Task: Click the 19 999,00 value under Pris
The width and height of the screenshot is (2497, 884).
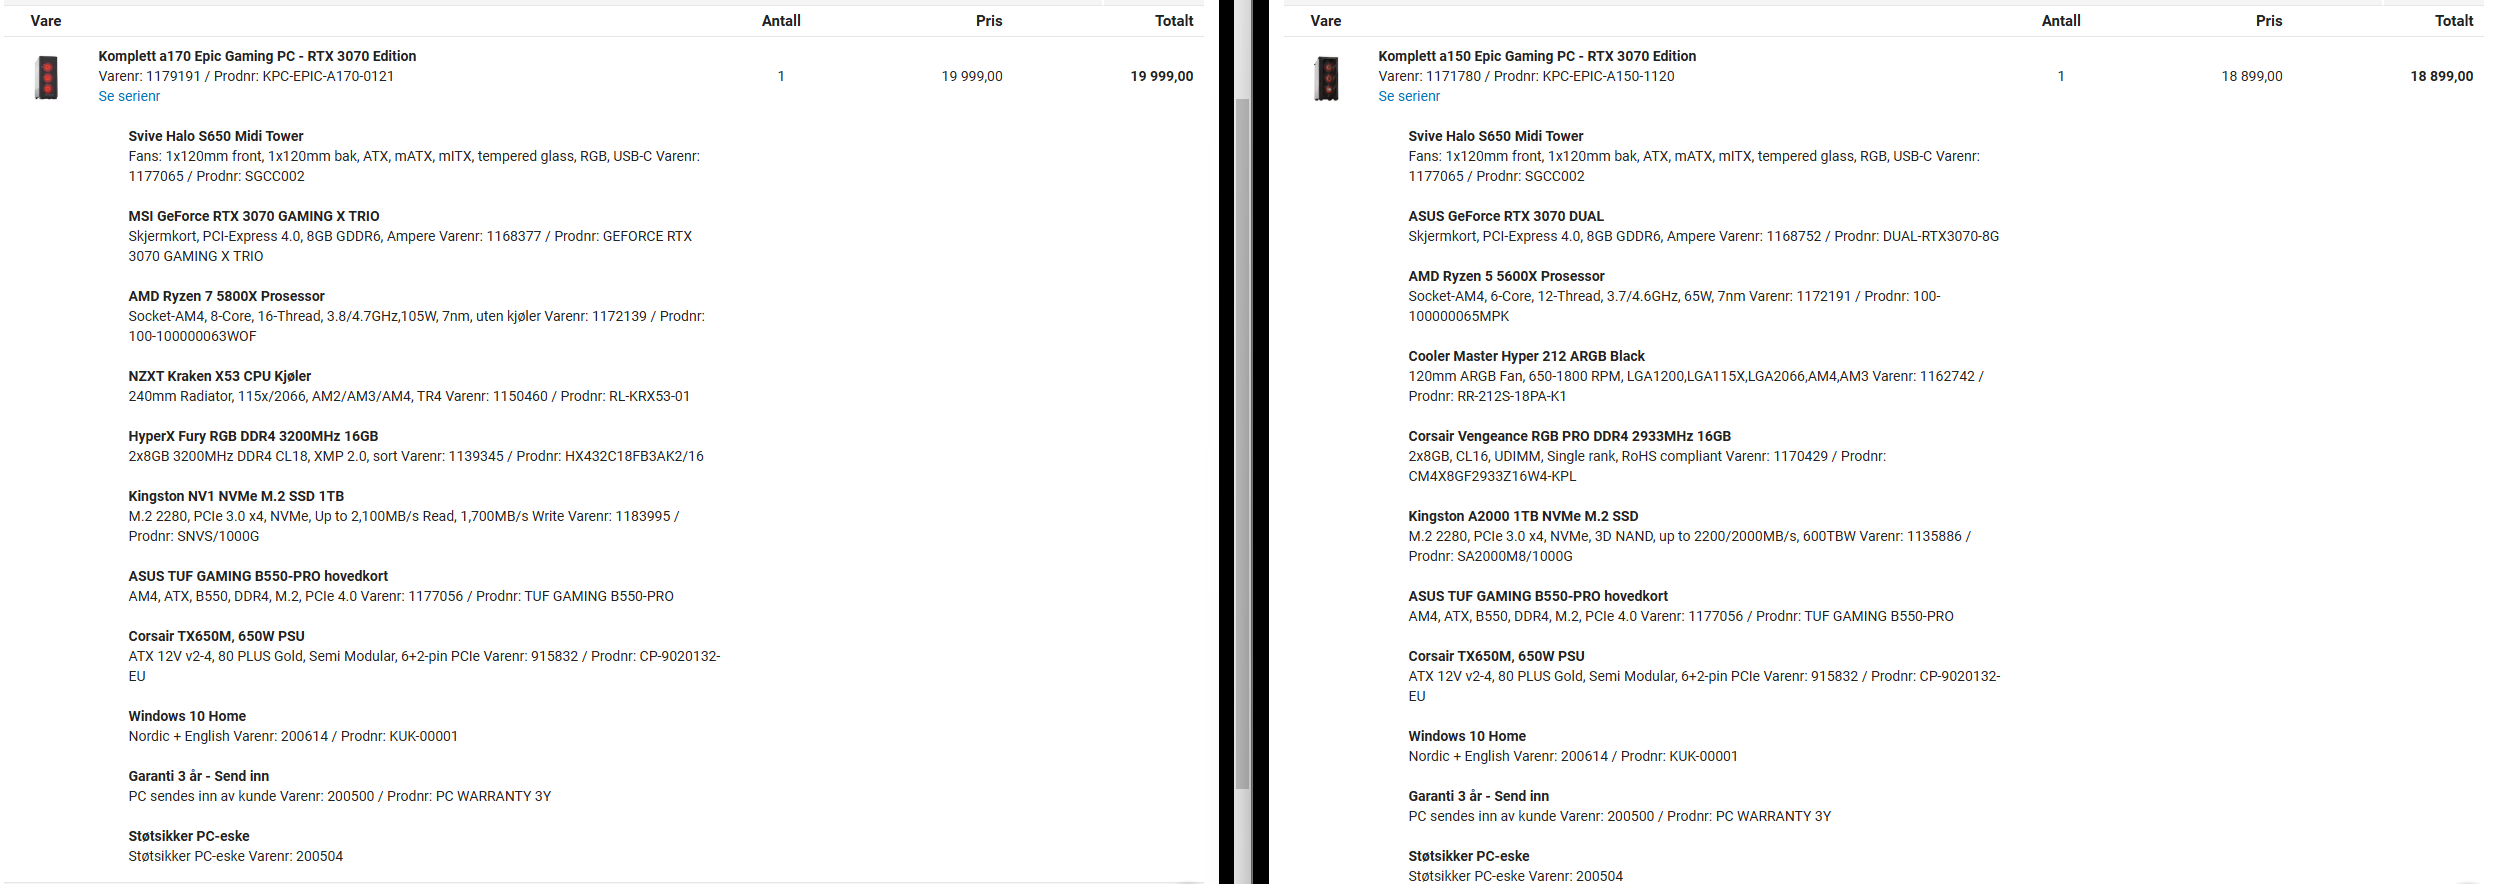Action: tap(971, 76)
